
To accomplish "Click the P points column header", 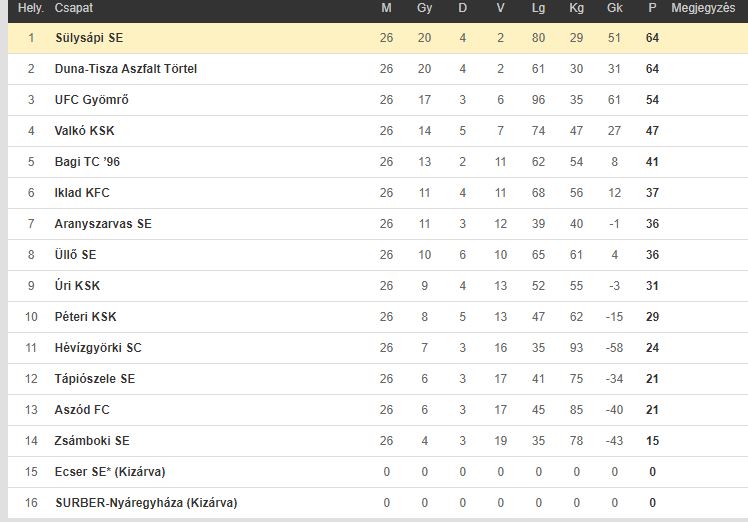I will click(652, 8).
